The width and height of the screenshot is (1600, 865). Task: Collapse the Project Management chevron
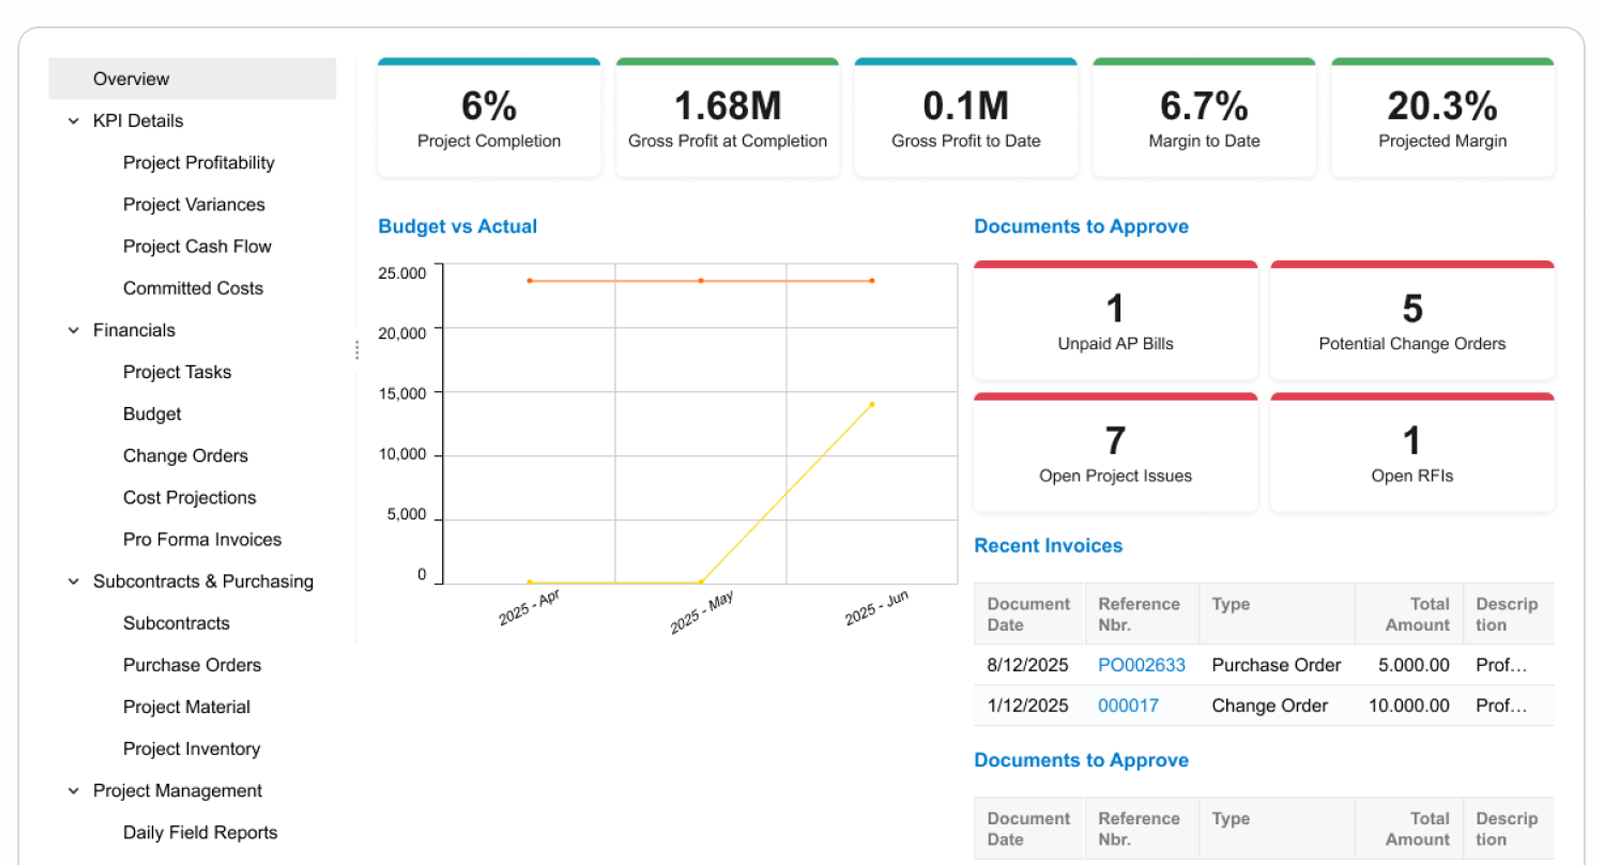[x=73, y=791]
